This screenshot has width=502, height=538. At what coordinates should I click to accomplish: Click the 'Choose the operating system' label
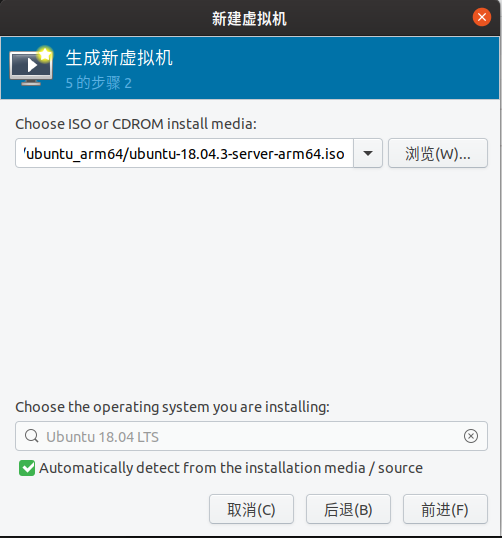(172, 407)
